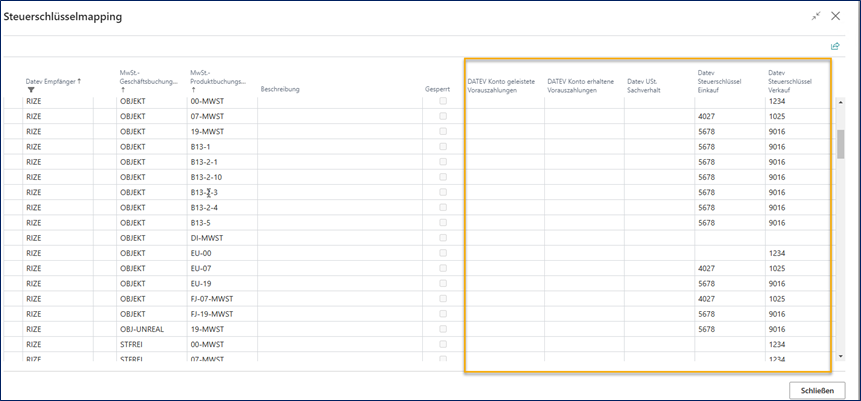
Task: Click the Datev Steuerschlüssel Verkauf column header
Action: [790, 80]
